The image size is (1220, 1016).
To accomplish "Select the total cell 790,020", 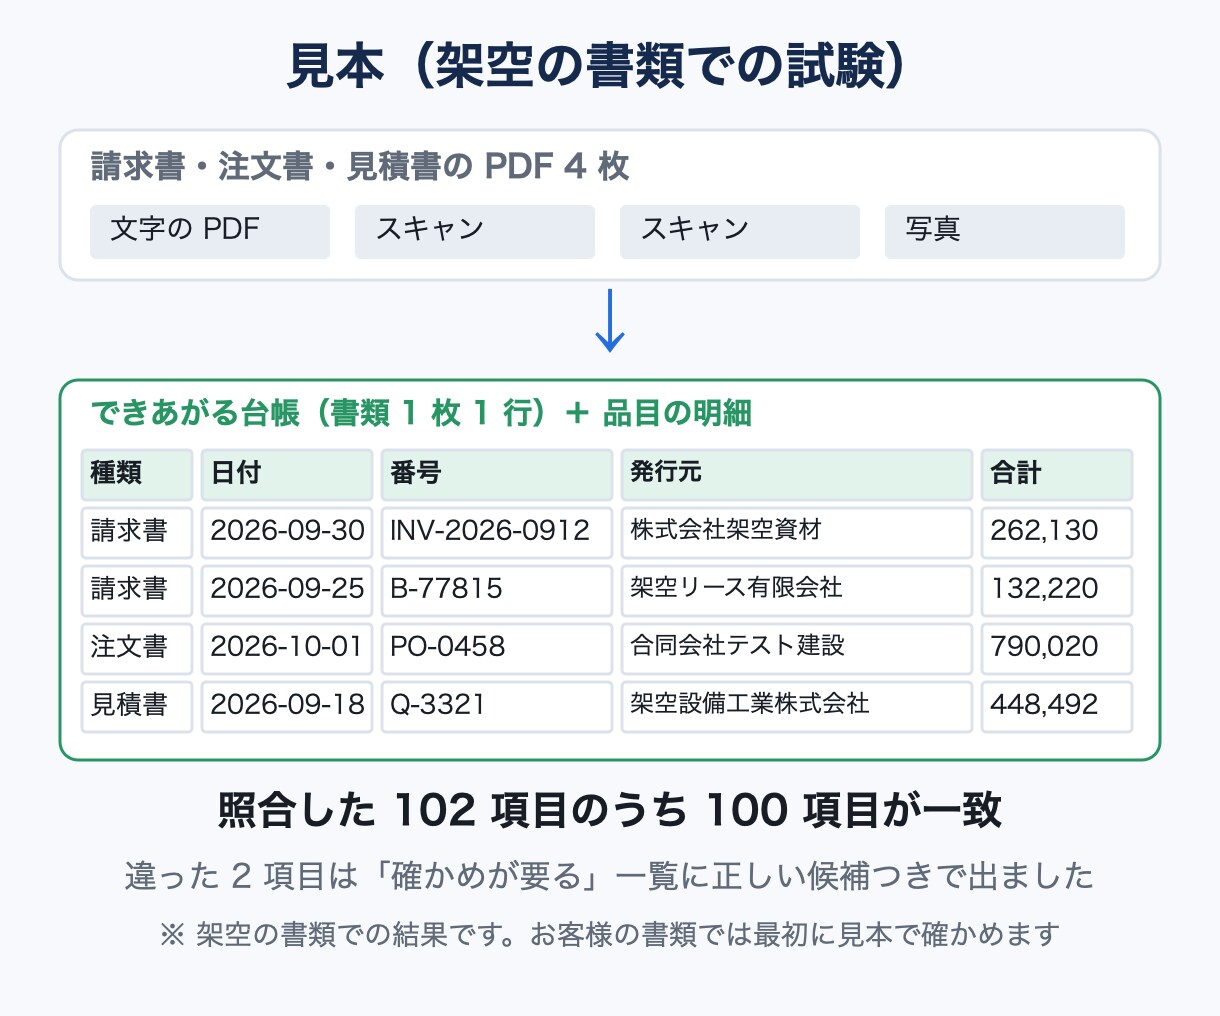I will [1057, 648].
